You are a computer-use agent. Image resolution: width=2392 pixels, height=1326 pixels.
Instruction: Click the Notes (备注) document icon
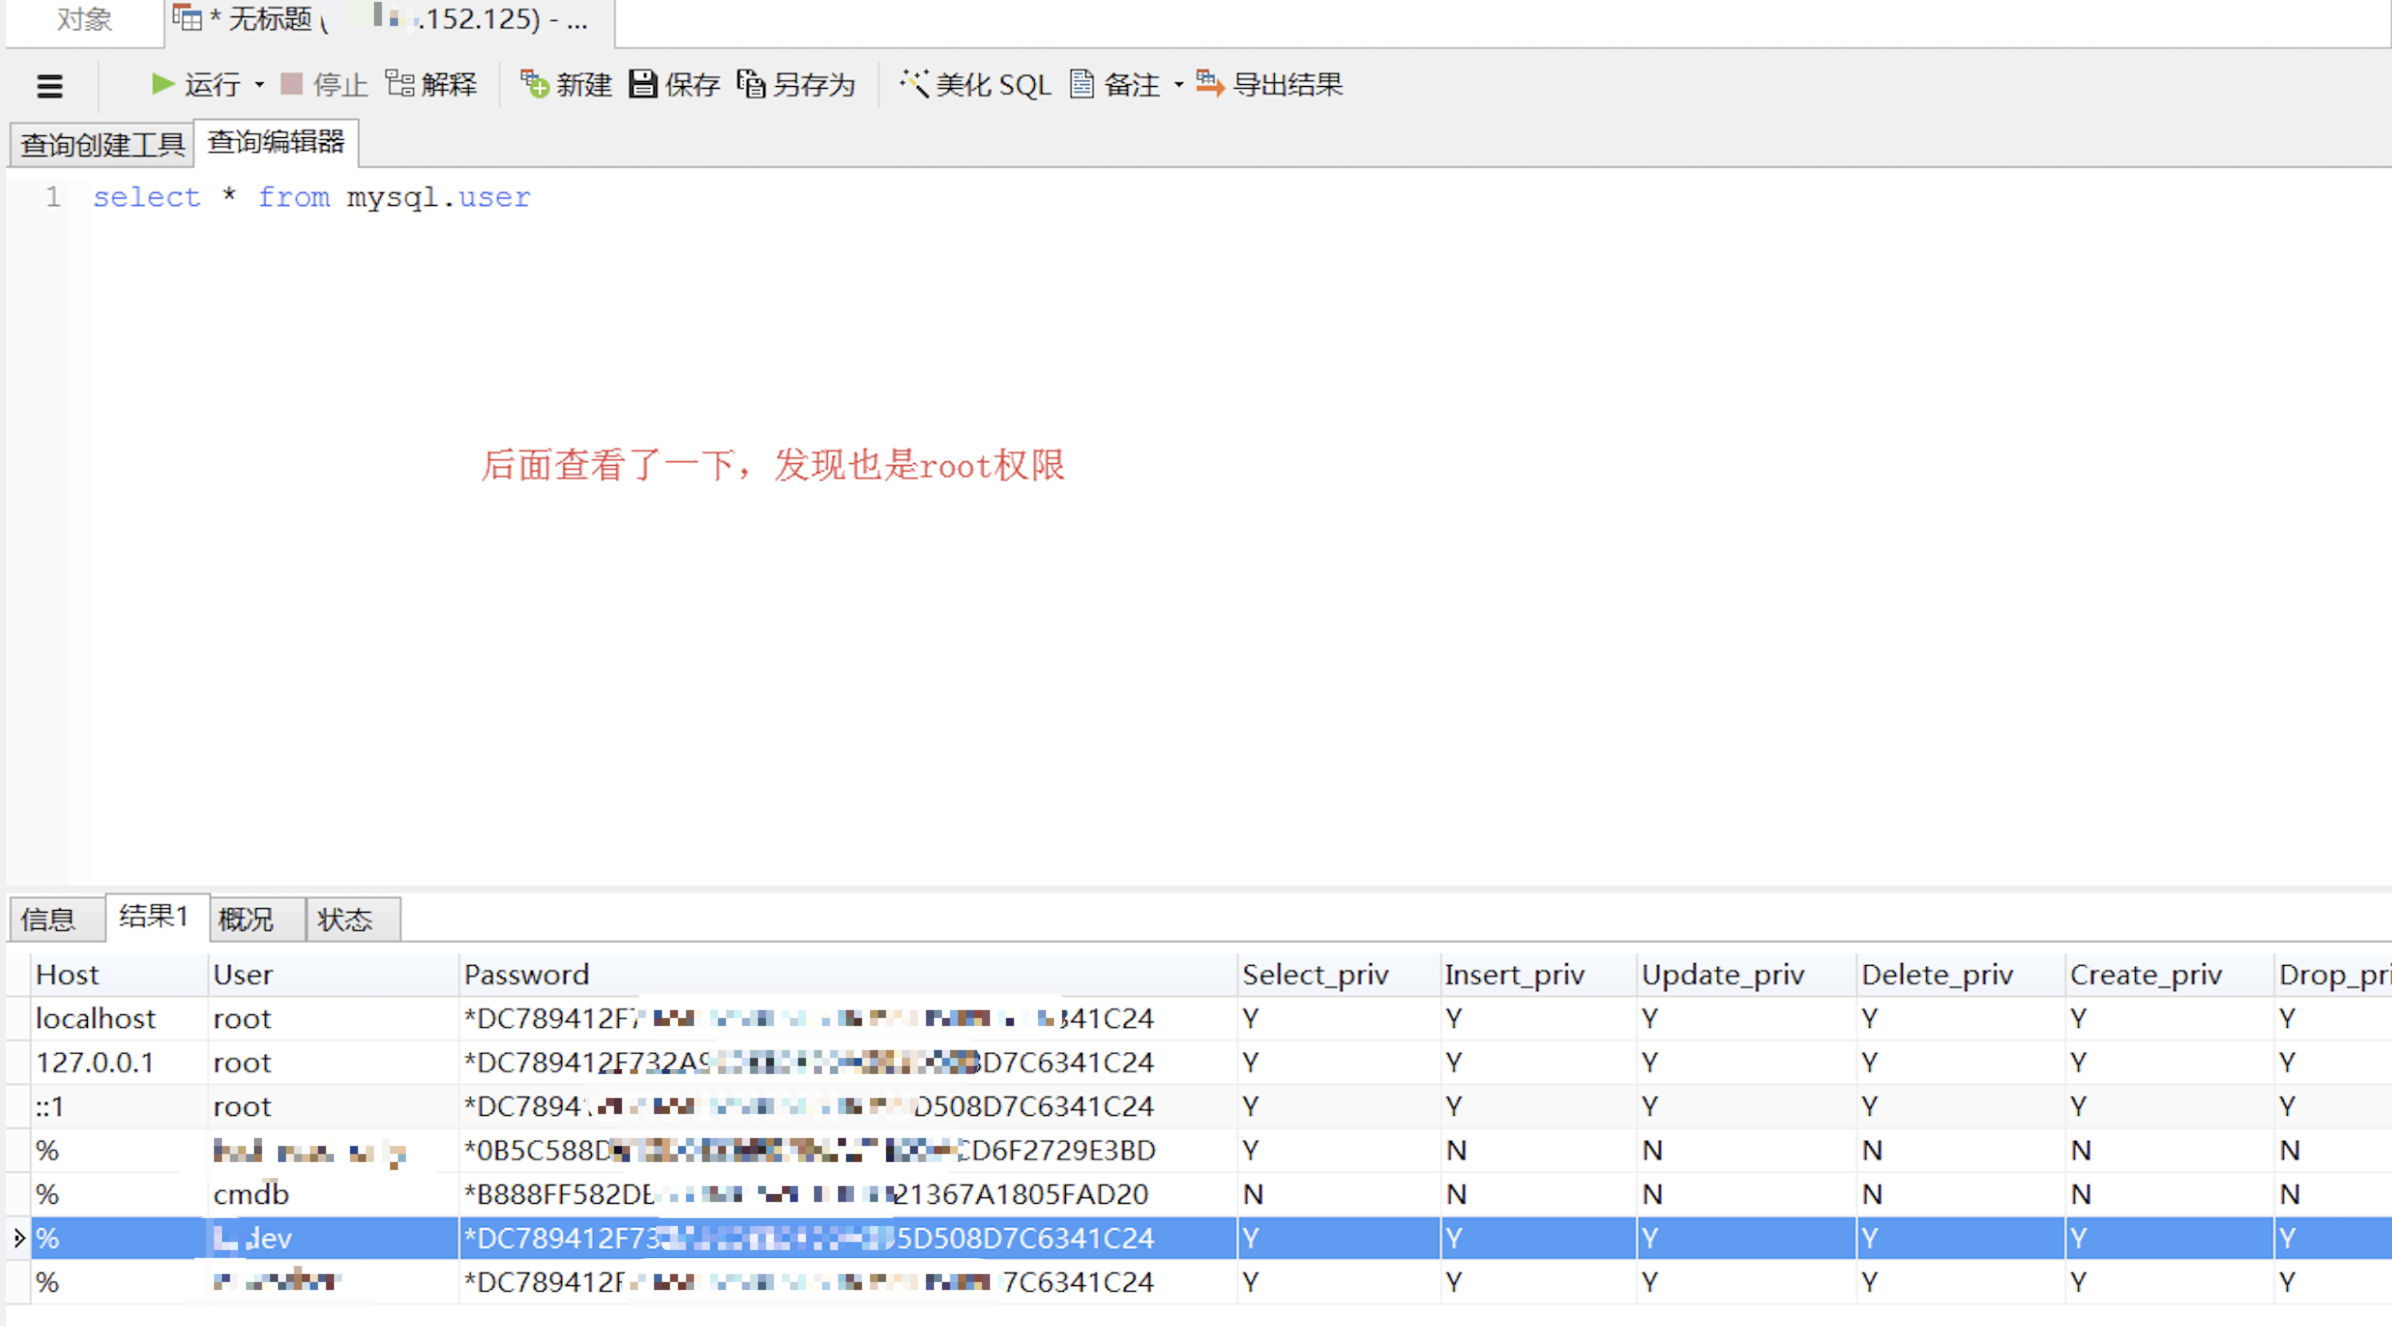1081,84
